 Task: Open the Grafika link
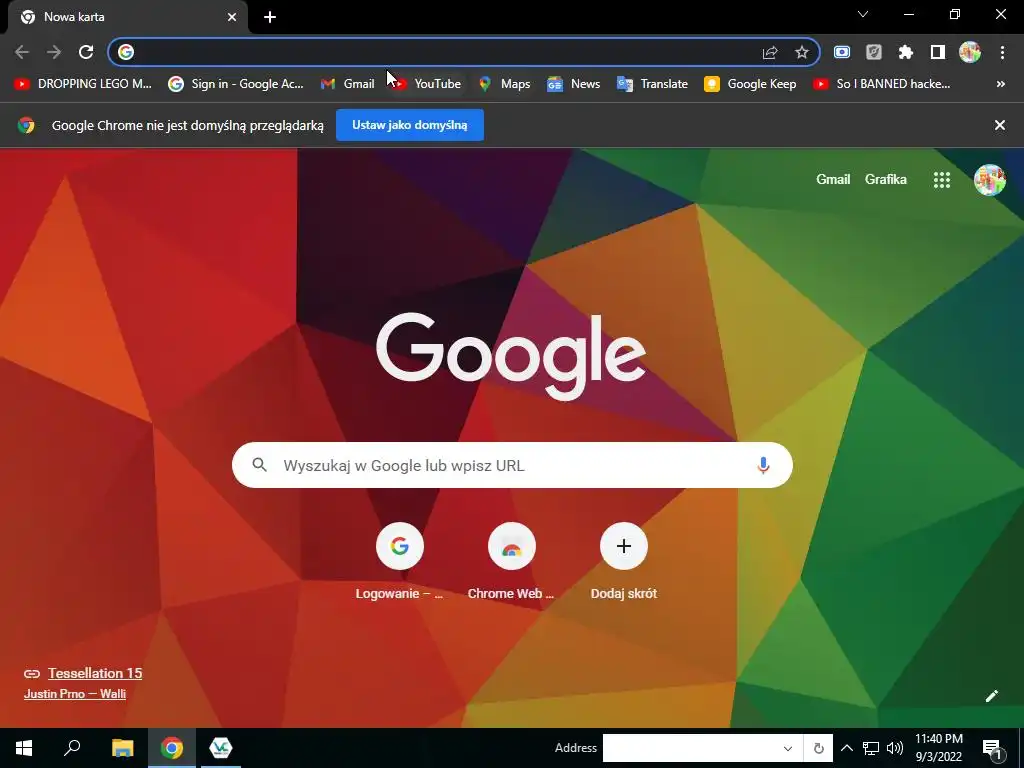886,180
